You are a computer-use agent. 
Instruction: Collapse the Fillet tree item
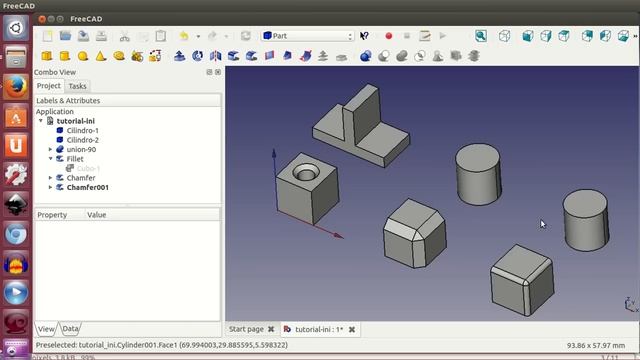(x=50, y=159)
